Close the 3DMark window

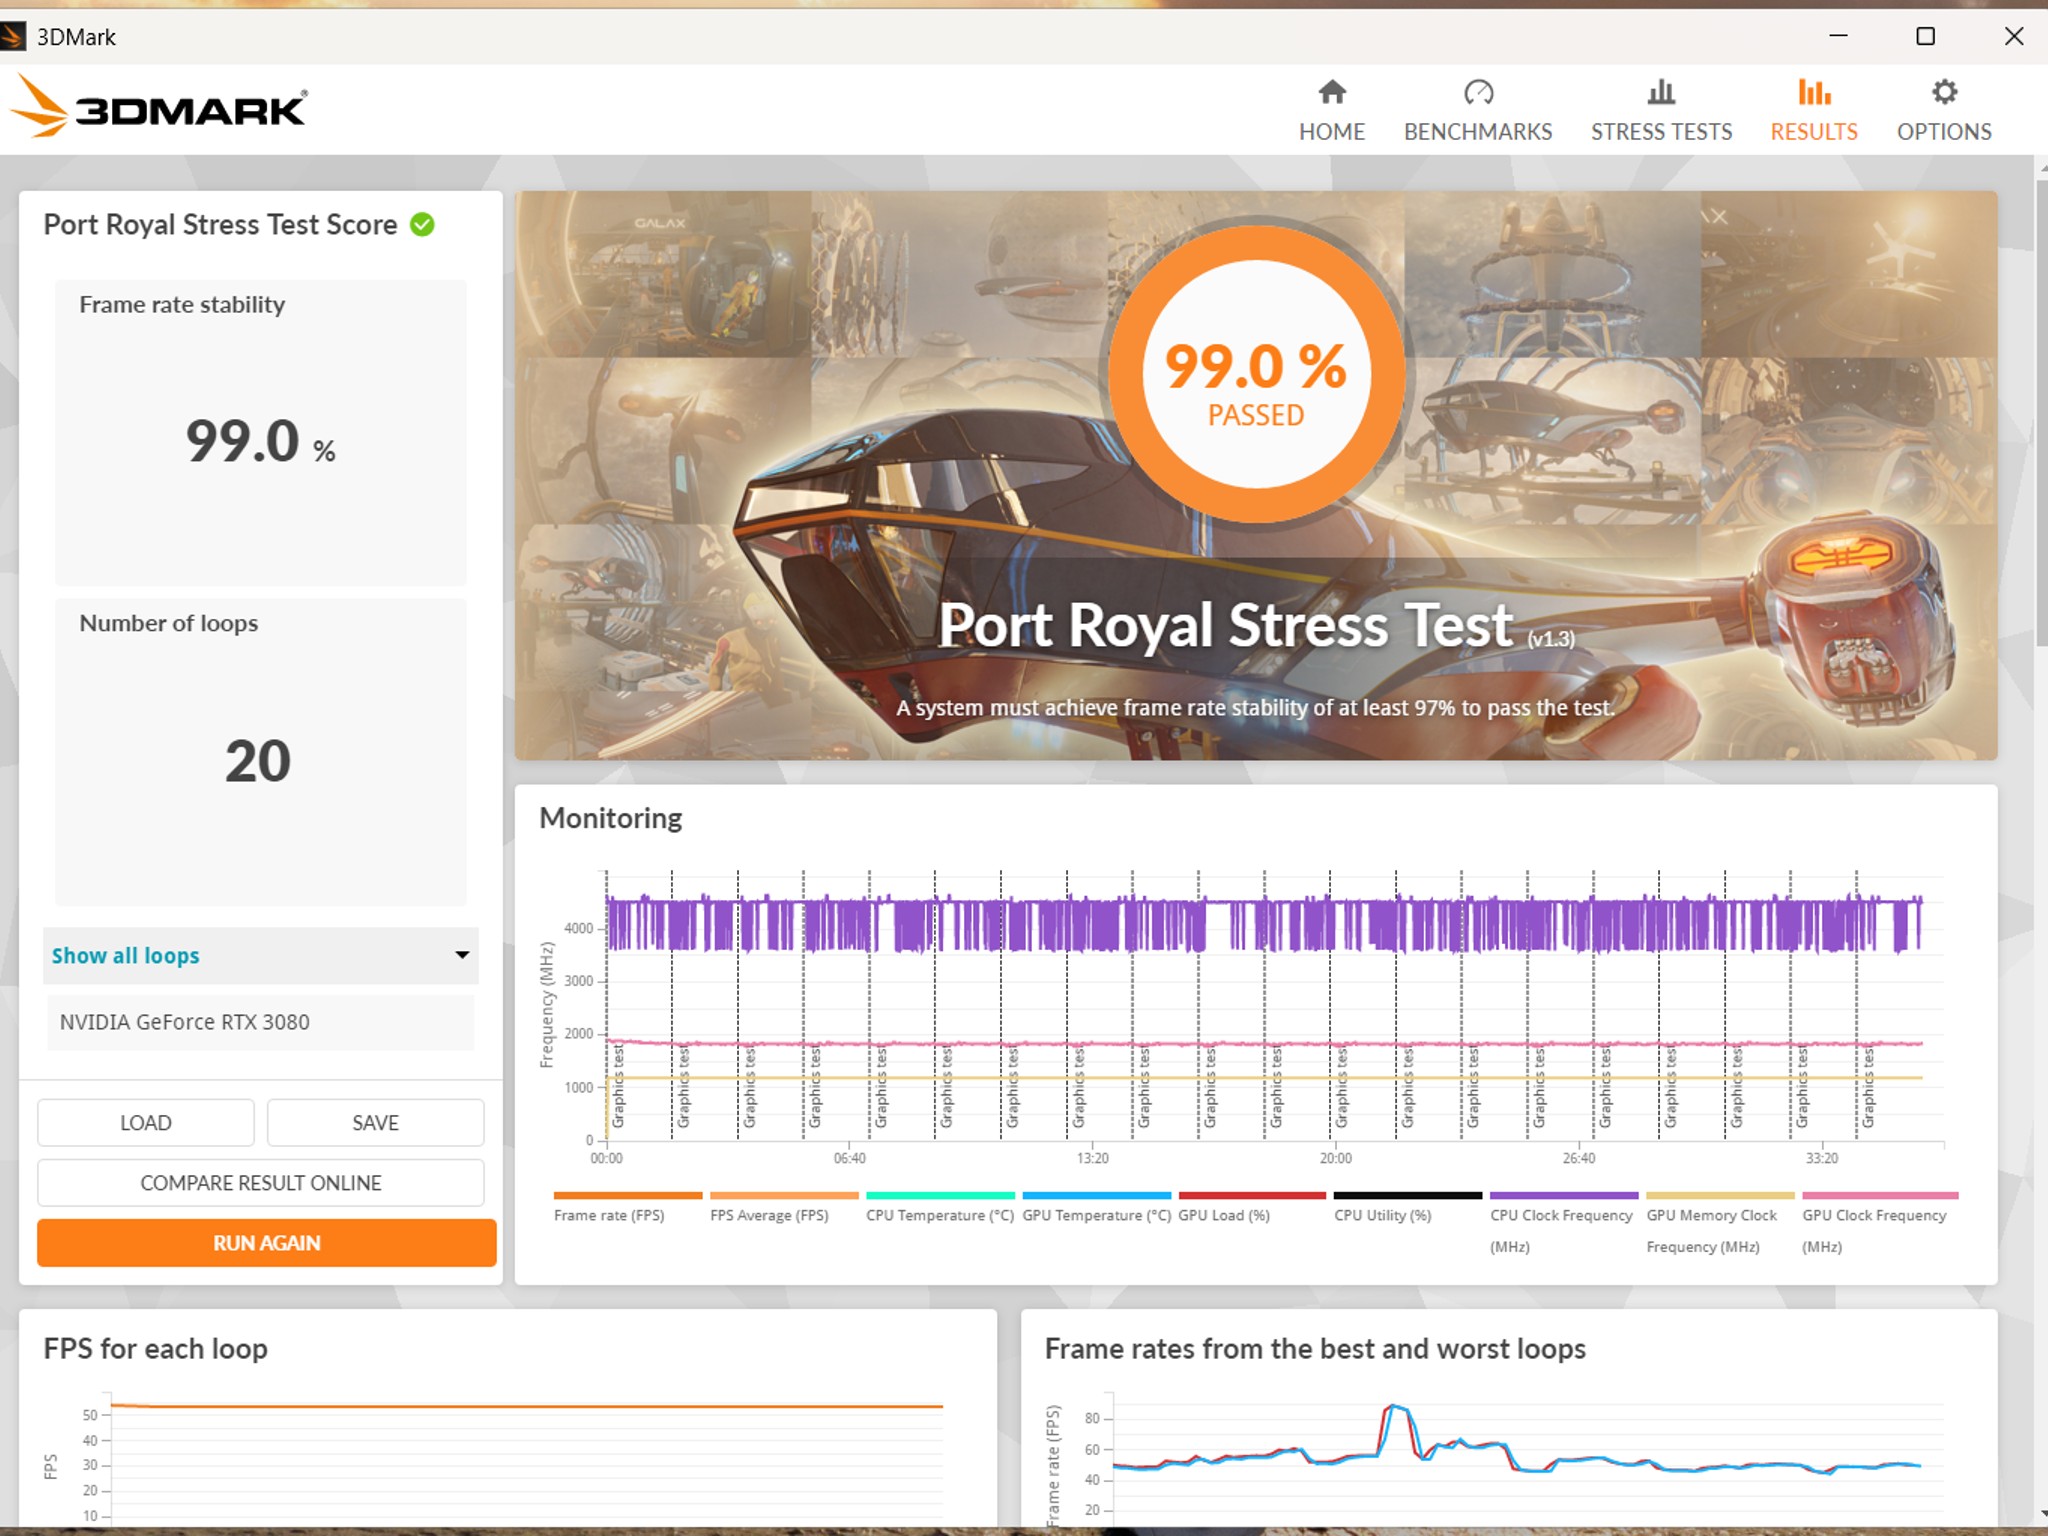tap(2014, 36)
